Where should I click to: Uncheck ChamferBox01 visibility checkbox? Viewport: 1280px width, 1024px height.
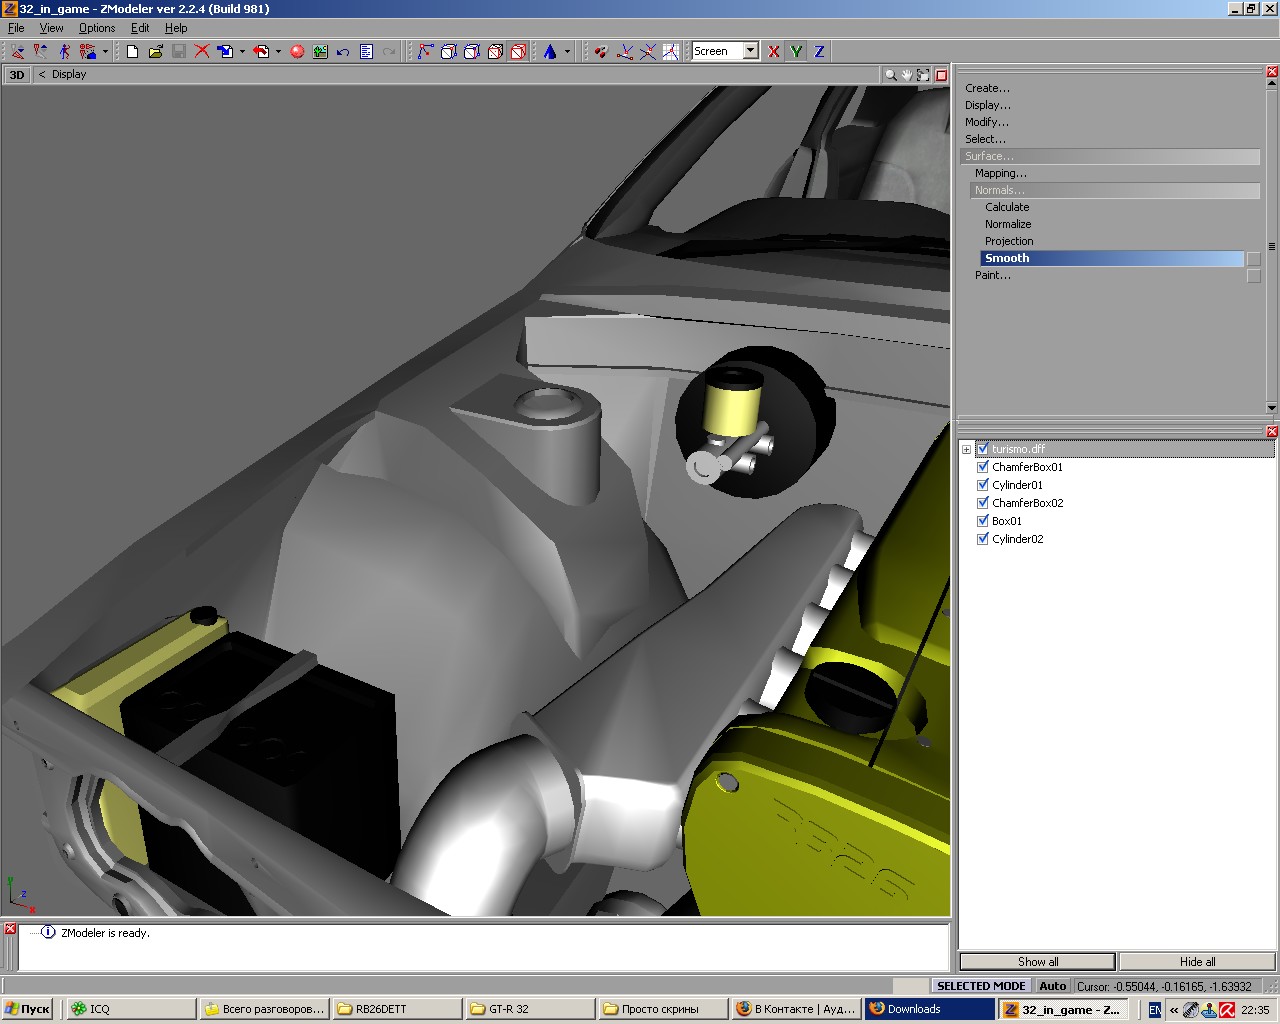pyautogui.click(x=983, y=467)
